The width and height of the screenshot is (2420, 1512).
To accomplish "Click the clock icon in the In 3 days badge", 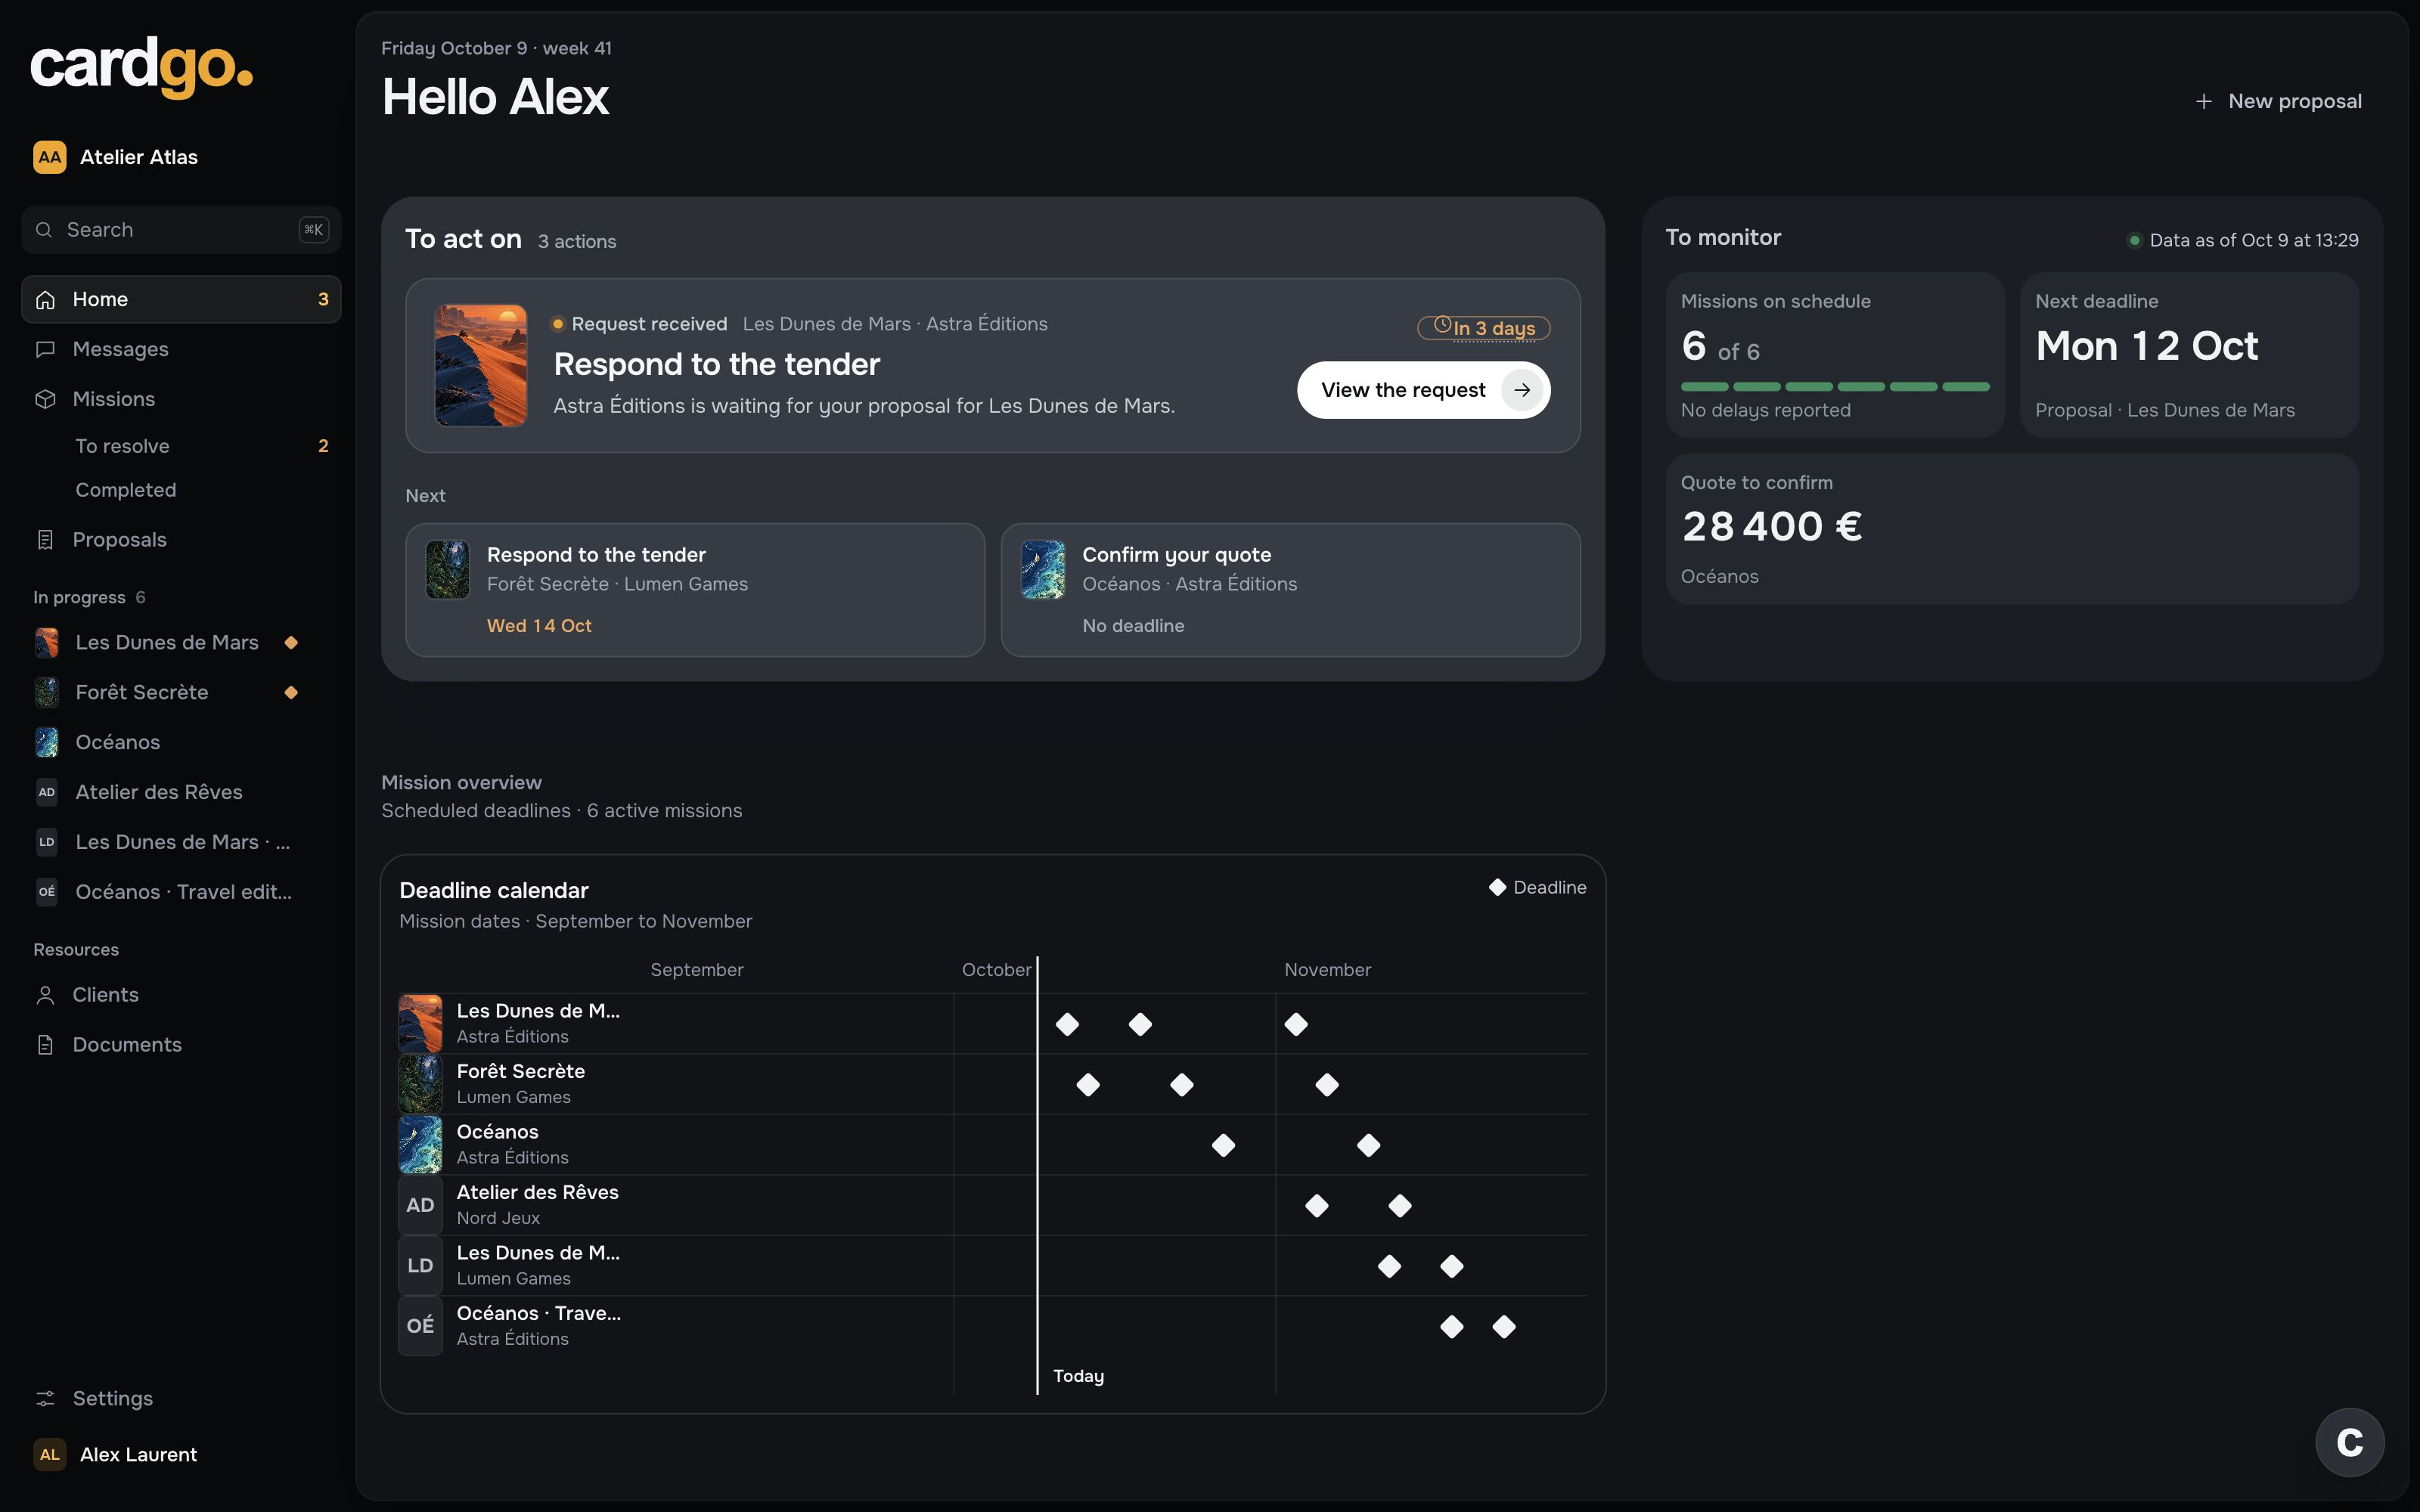I will pos(1442,325).
